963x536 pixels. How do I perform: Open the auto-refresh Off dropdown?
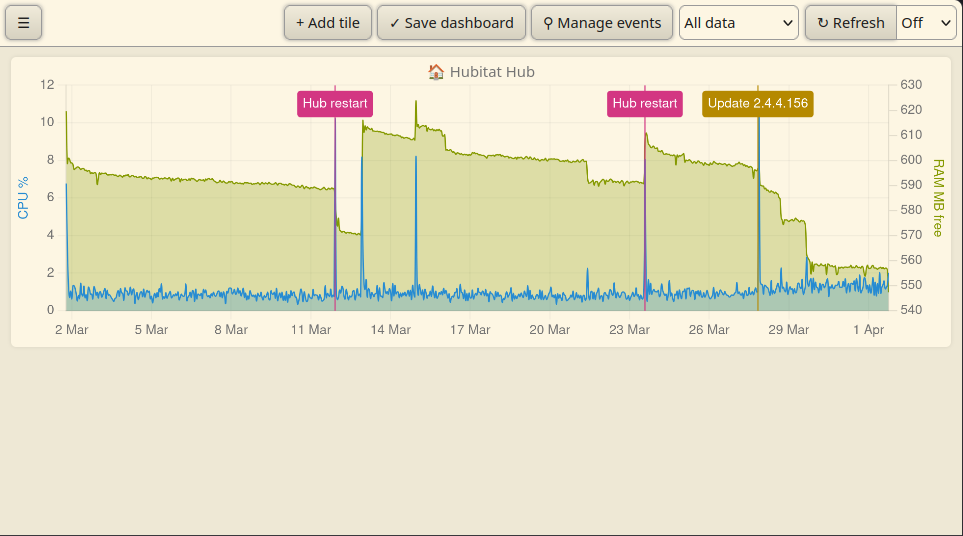coord(926,23)
